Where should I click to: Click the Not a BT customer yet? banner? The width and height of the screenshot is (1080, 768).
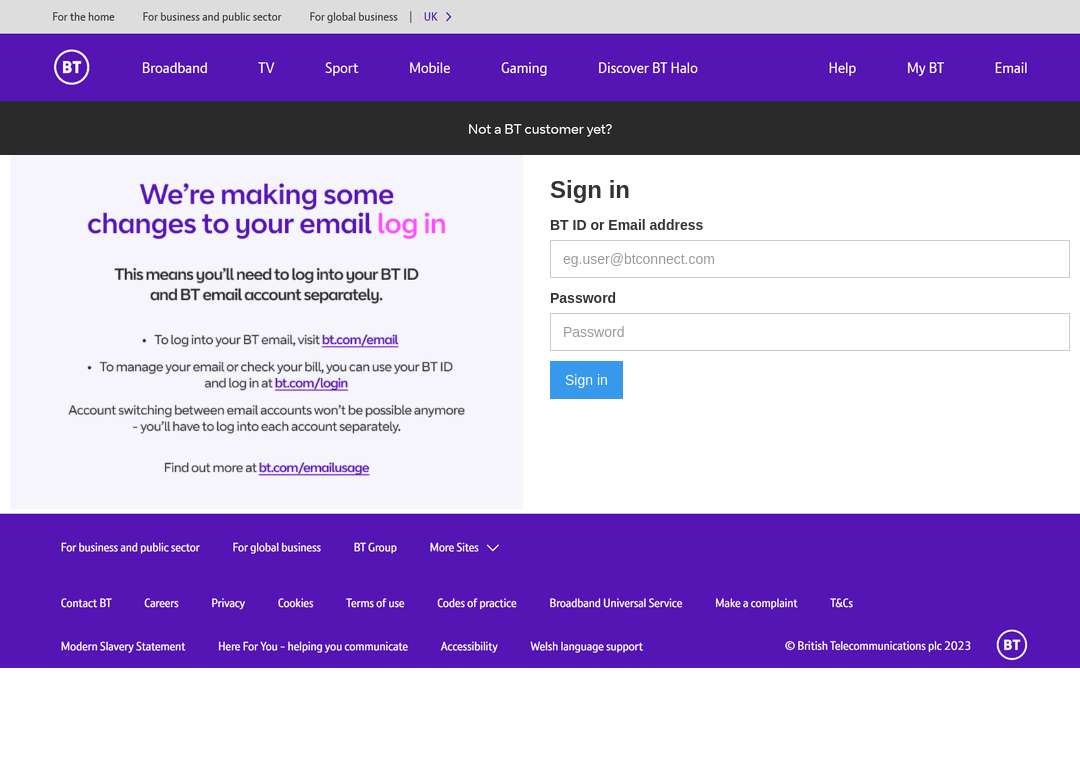coord(540,129)
